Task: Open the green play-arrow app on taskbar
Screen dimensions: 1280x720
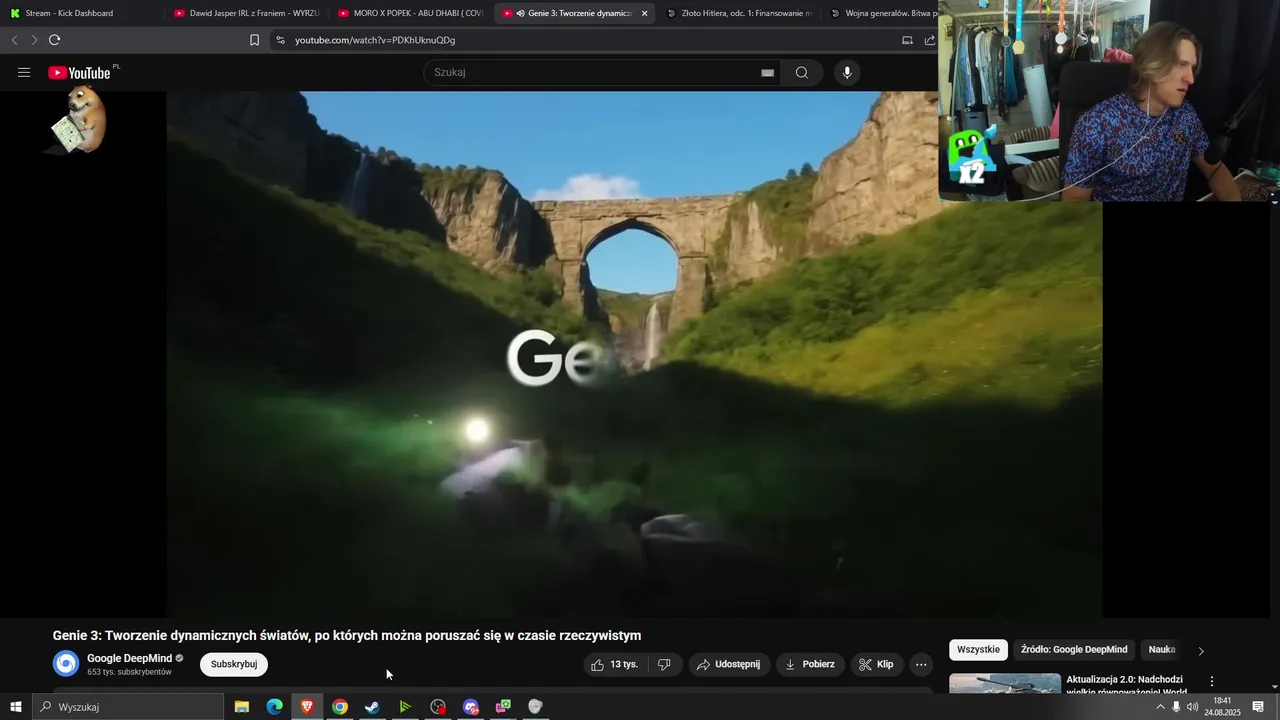Action: point(405,707)
